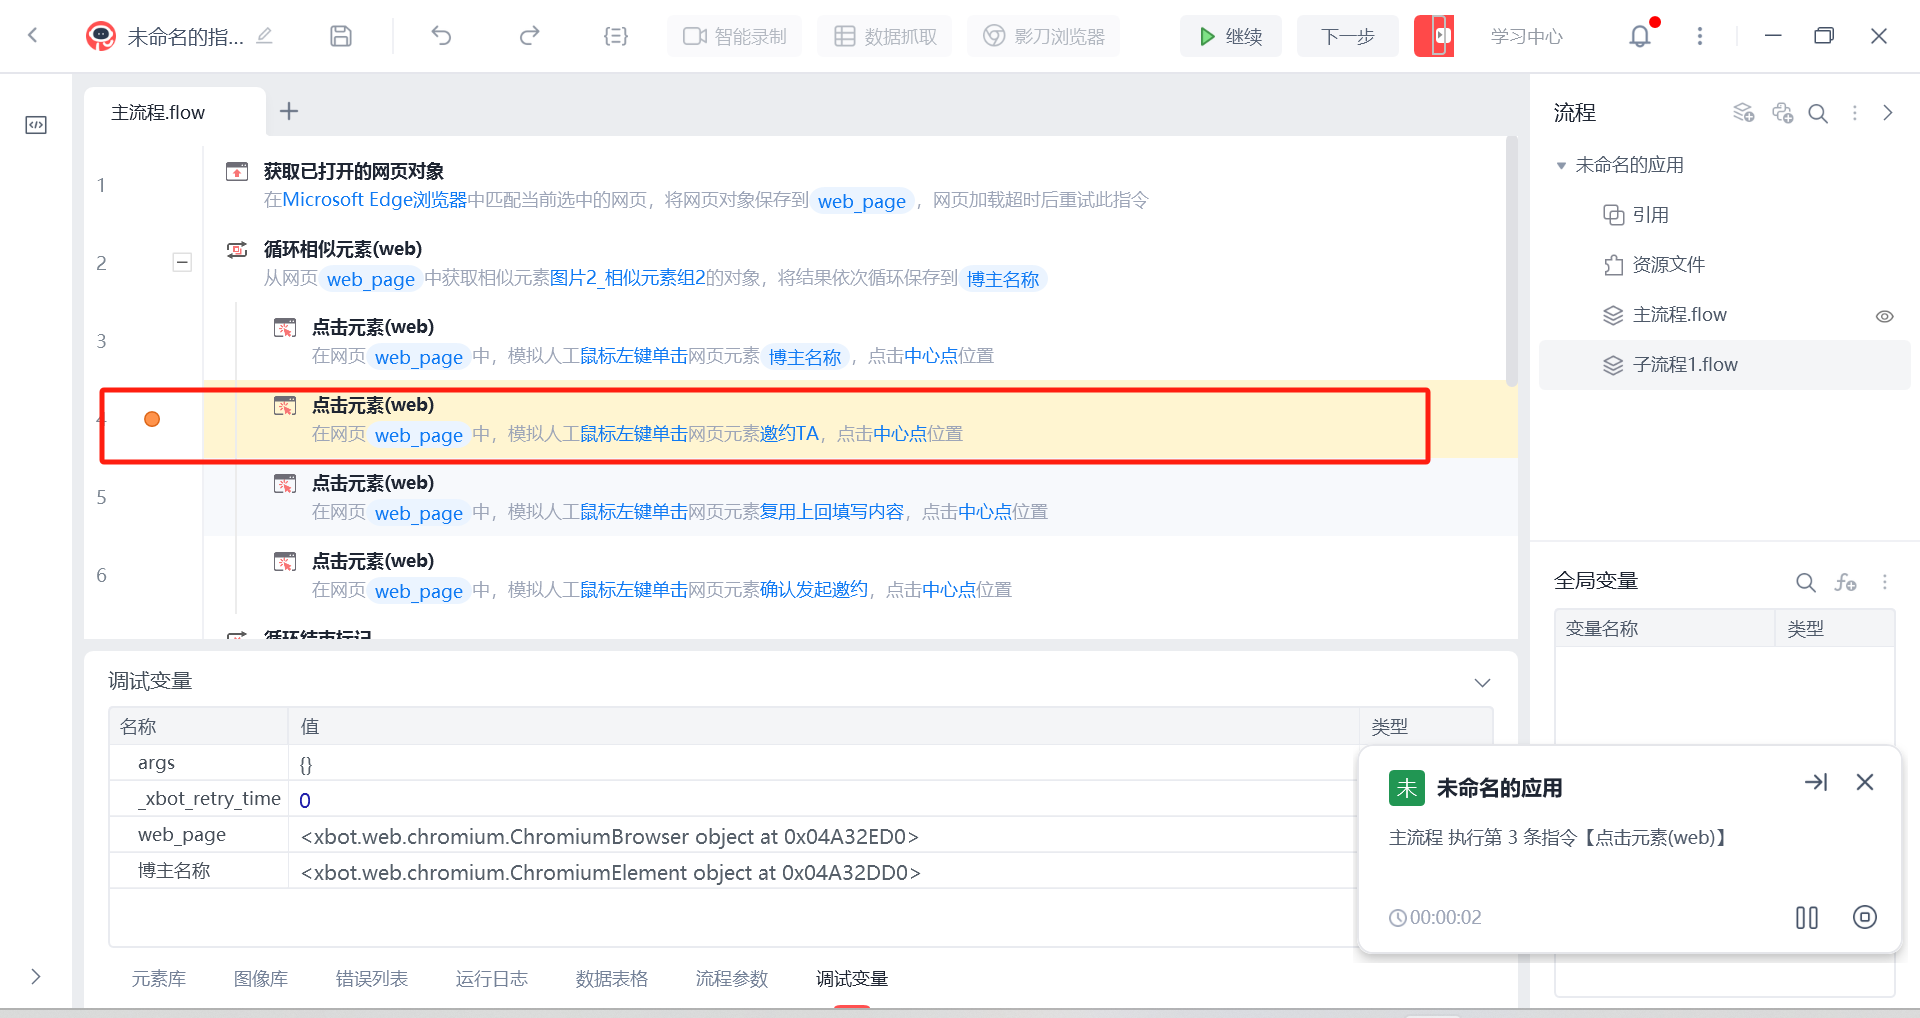
Task: Click the 博主名称 variable in step 2
Action: 1003,279
